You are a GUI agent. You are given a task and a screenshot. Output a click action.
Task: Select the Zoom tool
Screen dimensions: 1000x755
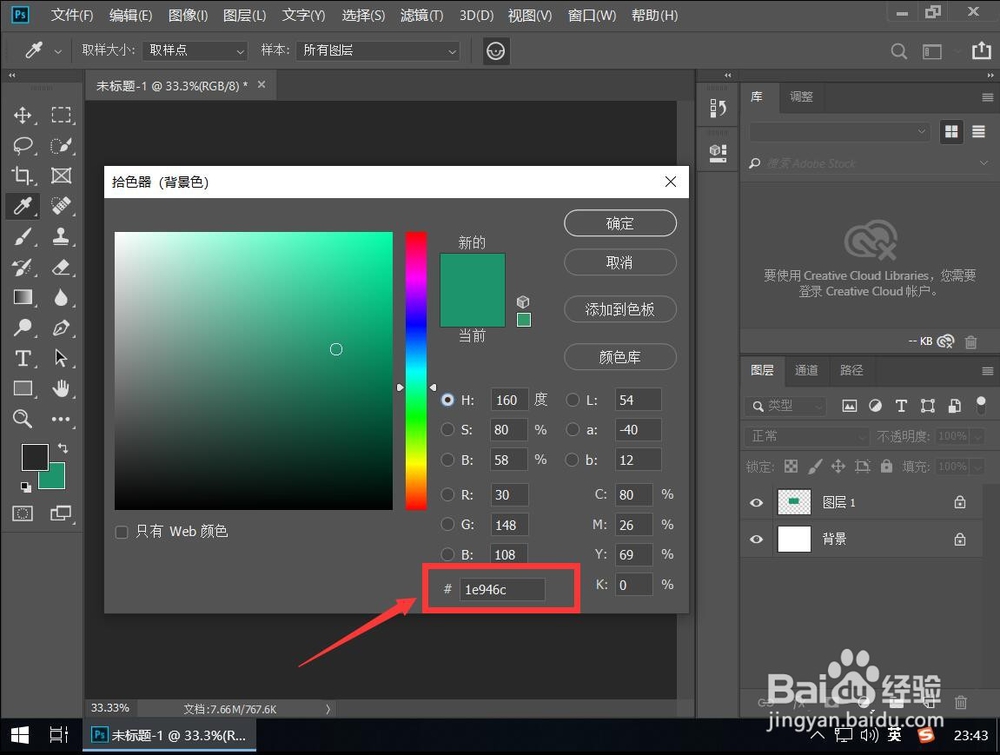click(x=24, y=419)
